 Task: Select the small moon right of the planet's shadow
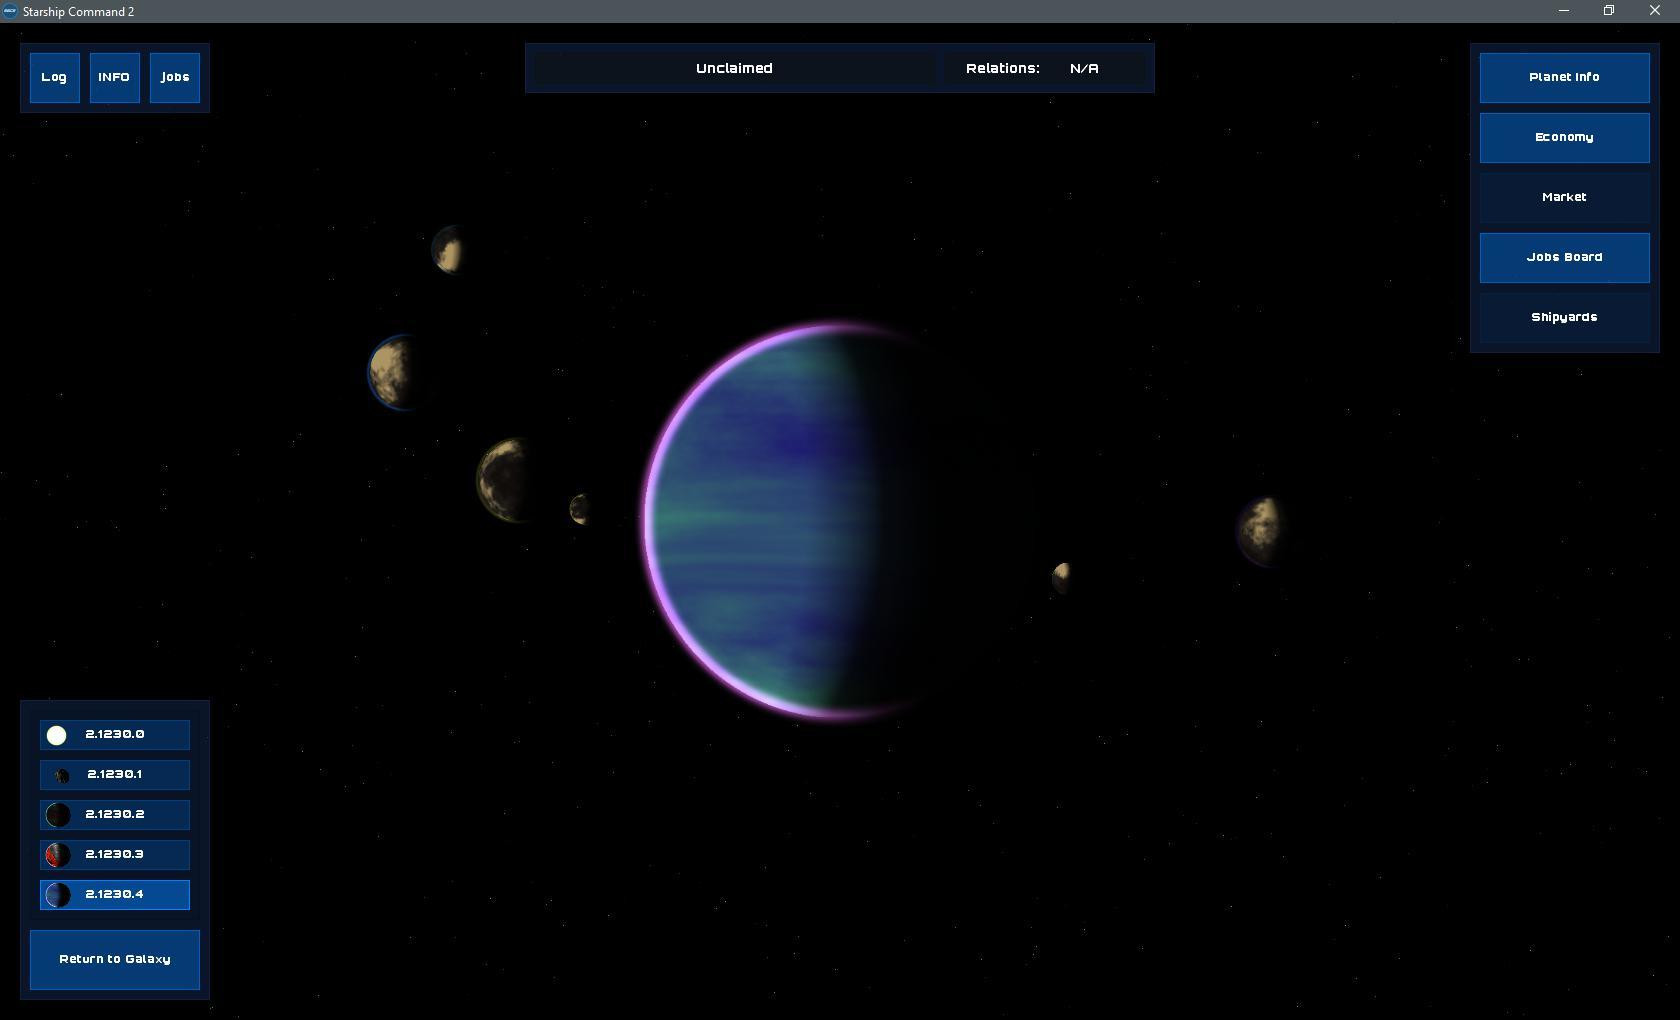[1061, 577]
